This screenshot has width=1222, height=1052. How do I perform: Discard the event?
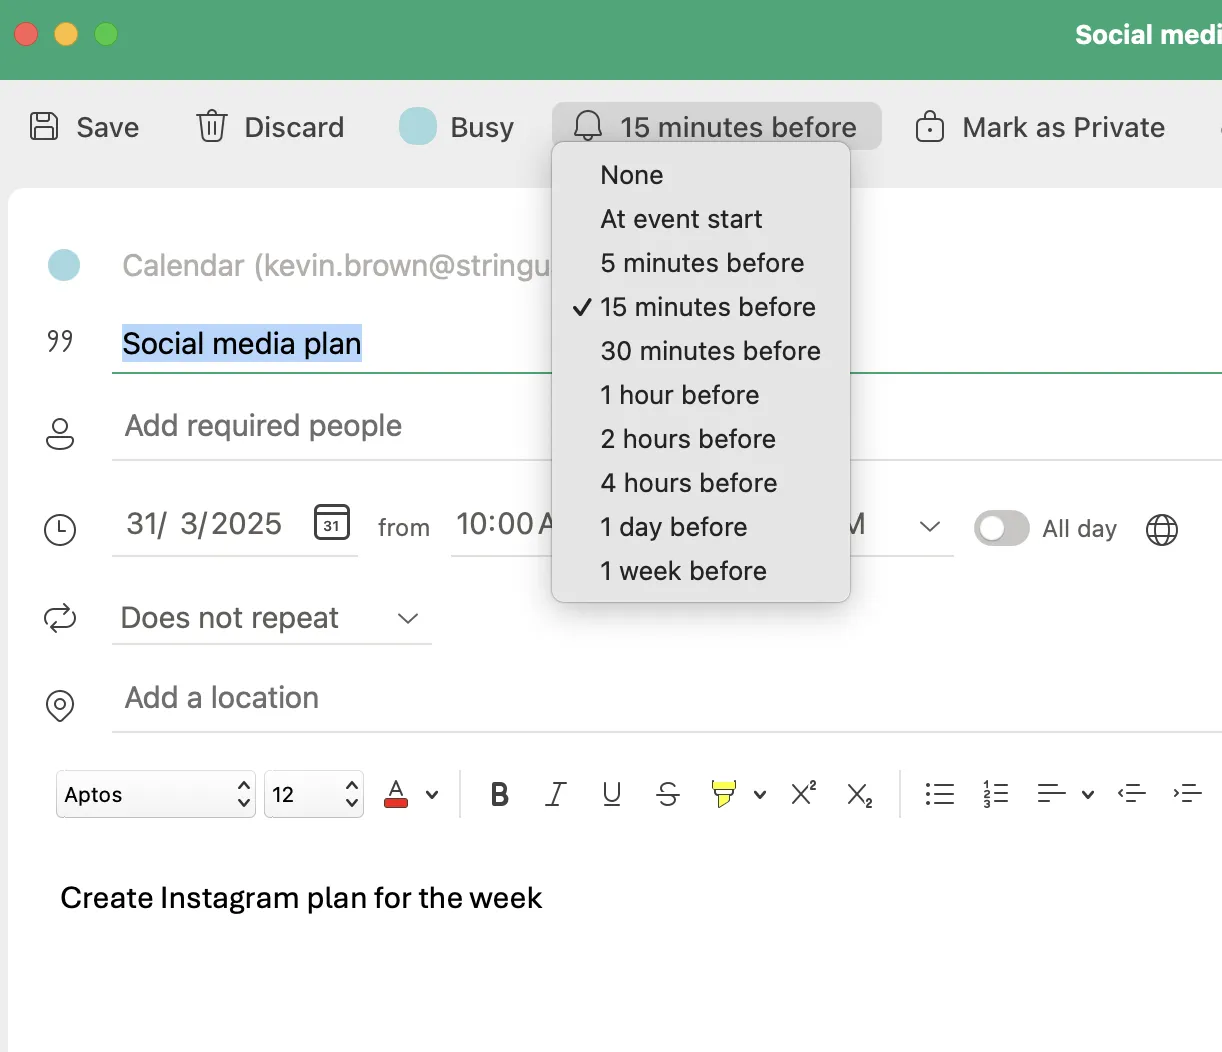270,127
